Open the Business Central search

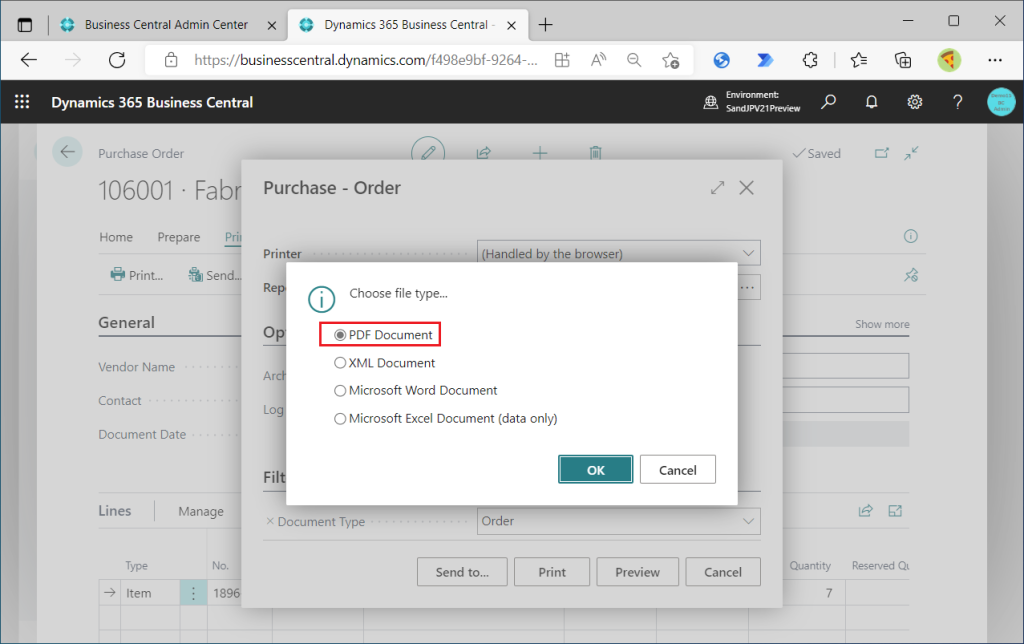[829, 102]
